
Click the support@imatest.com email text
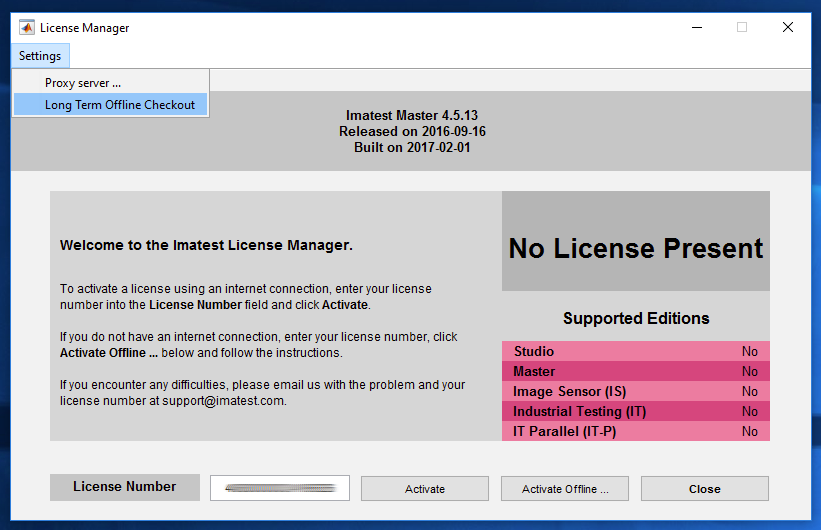(x=224, y=401)
